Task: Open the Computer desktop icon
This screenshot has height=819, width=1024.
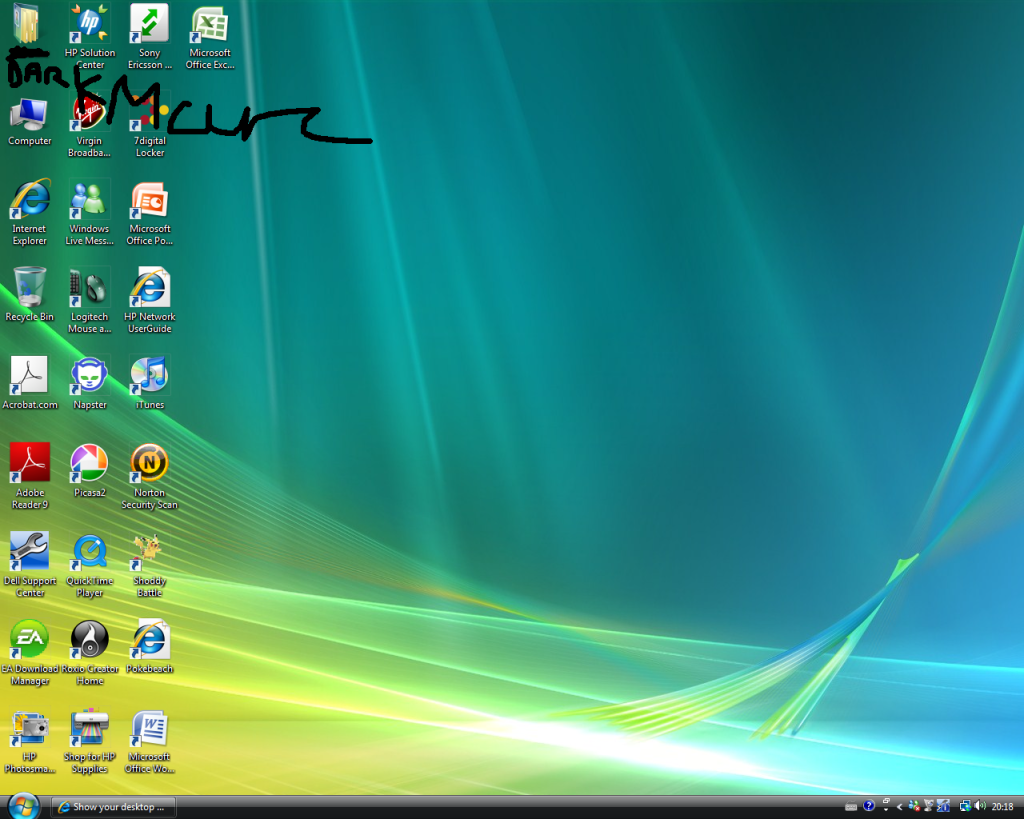Action: 29,121
